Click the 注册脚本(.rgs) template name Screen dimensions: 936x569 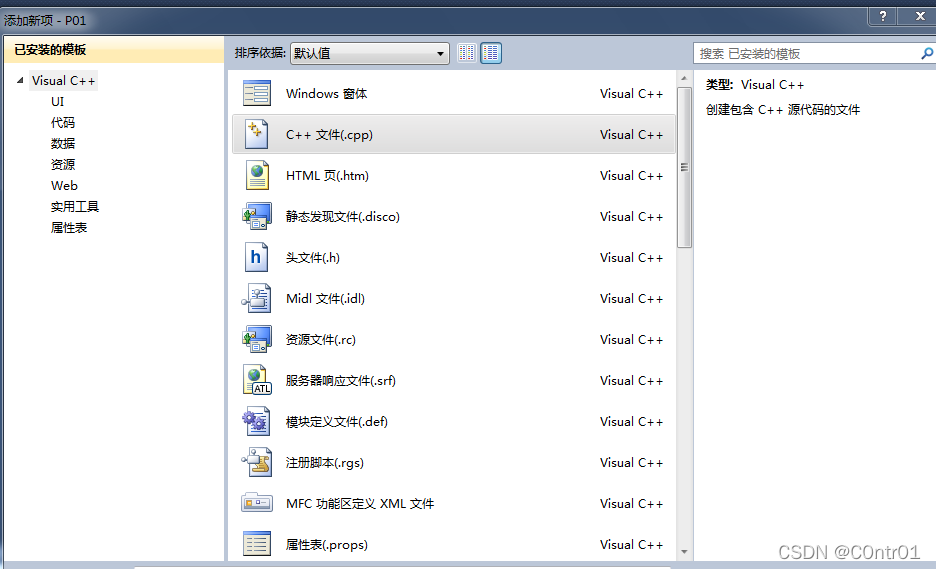(325, 463)
